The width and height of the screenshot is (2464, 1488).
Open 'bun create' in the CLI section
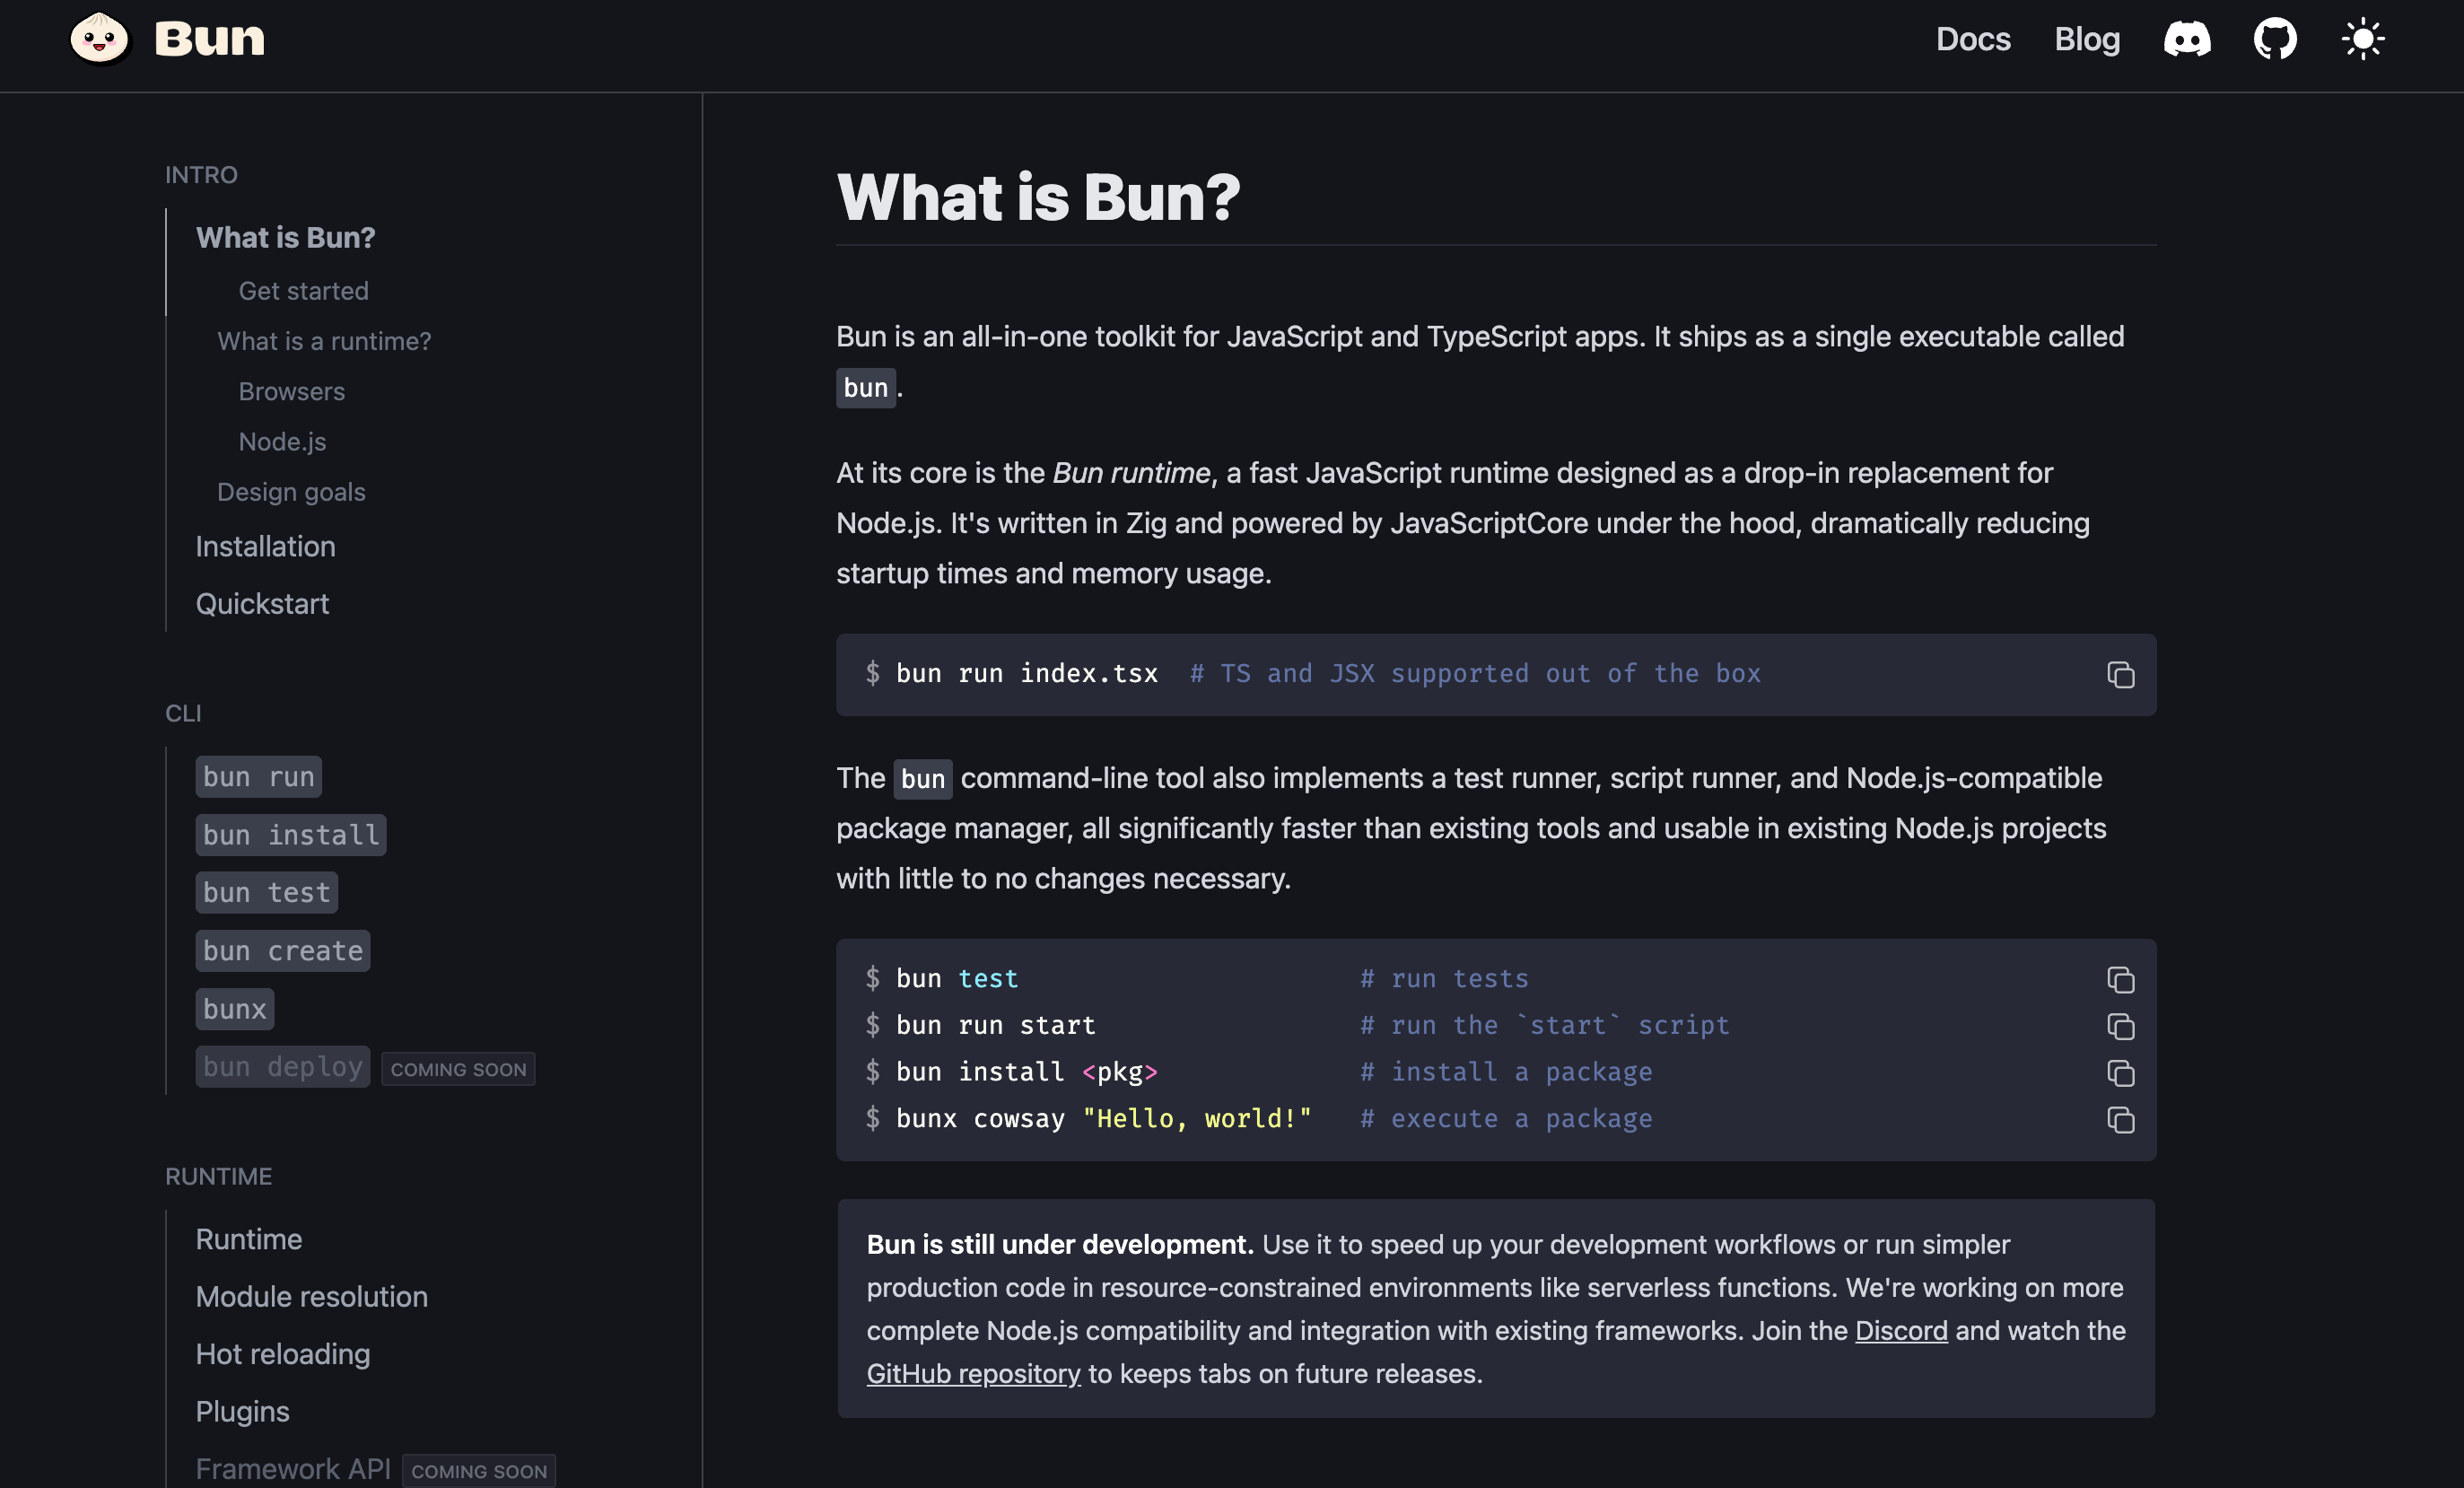pos(283,951)
